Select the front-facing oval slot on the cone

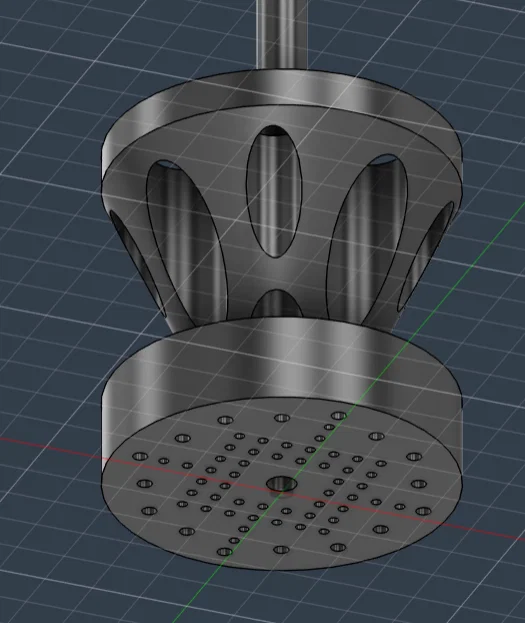[274, 191]
